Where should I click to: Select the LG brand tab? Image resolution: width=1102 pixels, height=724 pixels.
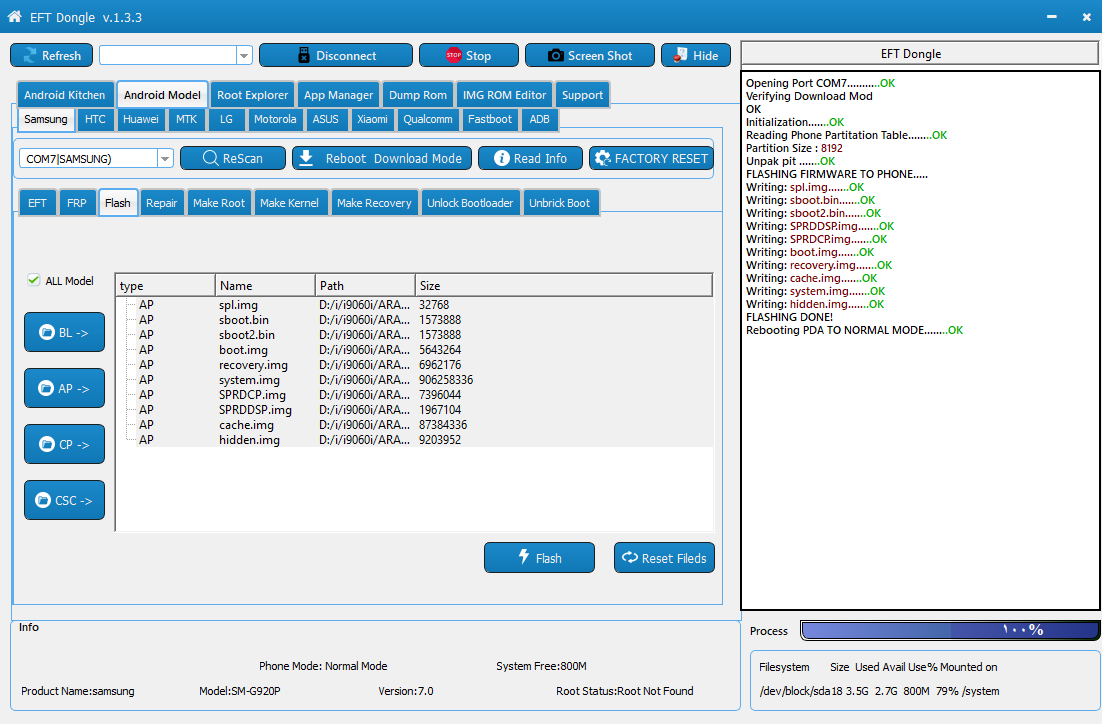click(226, 119)
